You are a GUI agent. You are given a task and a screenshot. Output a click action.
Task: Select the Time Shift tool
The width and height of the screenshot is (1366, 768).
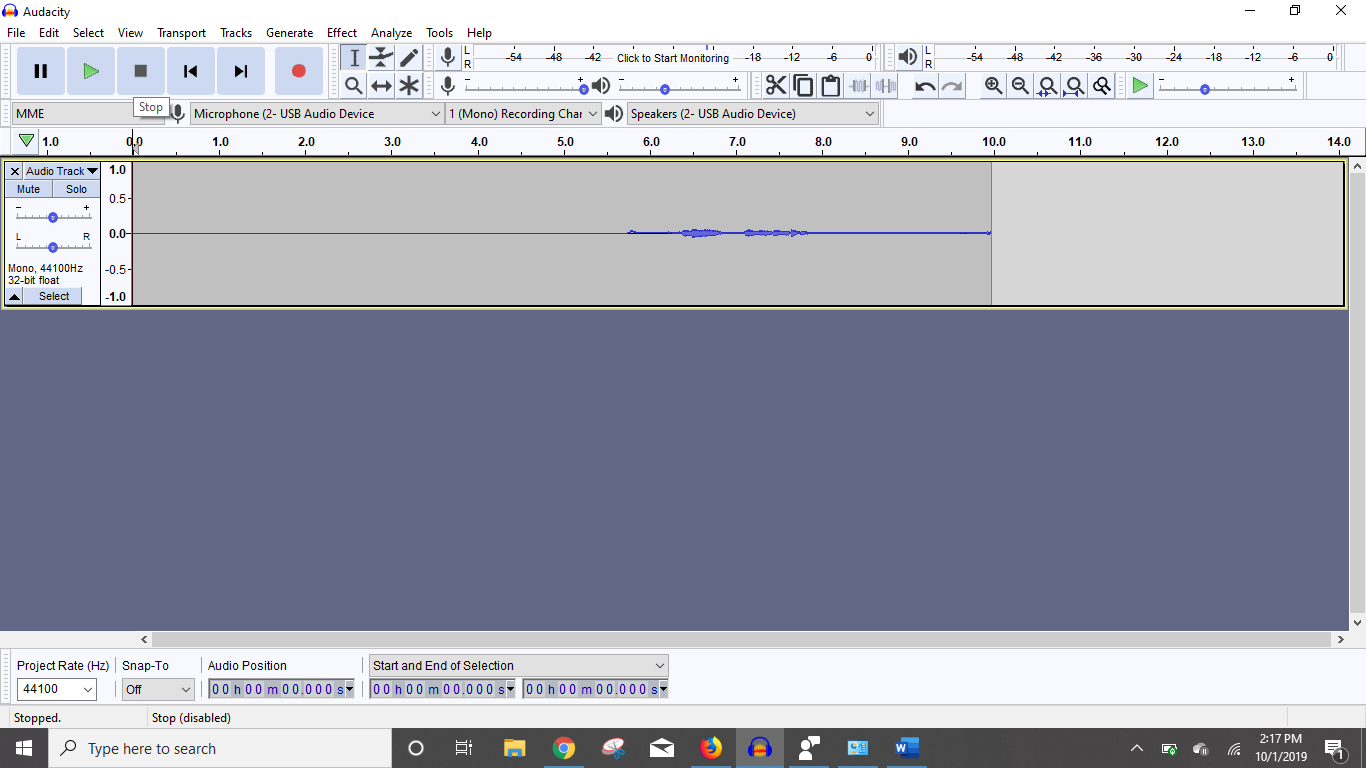click(381, 86)
